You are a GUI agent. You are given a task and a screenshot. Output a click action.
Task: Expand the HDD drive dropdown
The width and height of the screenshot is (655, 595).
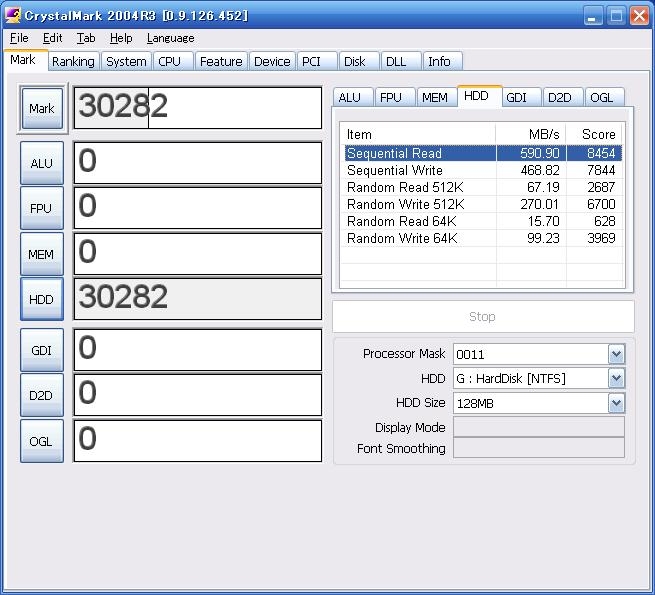(617, 379)
